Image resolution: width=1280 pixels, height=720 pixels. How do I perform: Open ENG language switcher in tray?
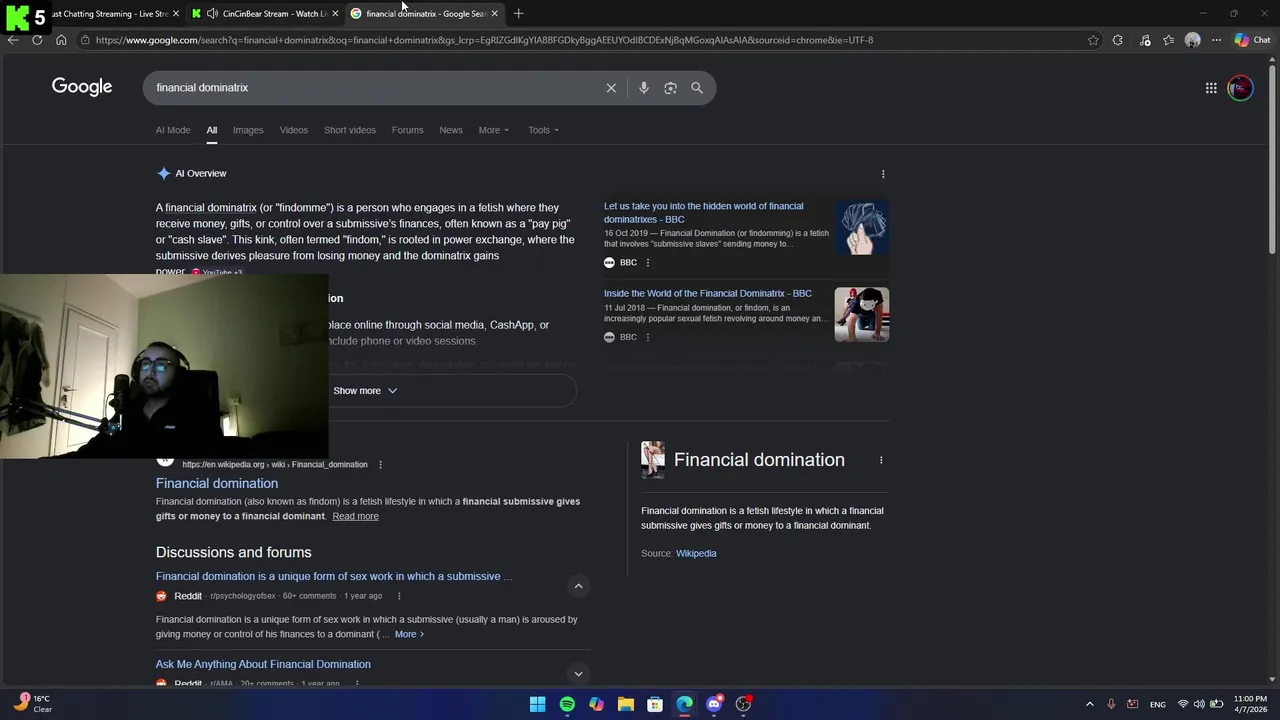[x=1157, y=704]
